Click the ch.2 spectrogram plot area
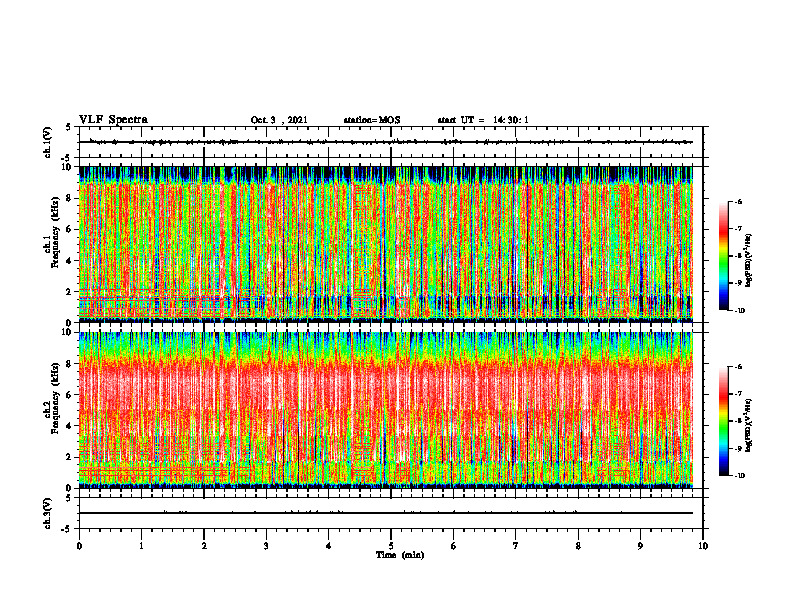Image resolution: width=792 pixels, height=612 pixels. coord(386,410)
